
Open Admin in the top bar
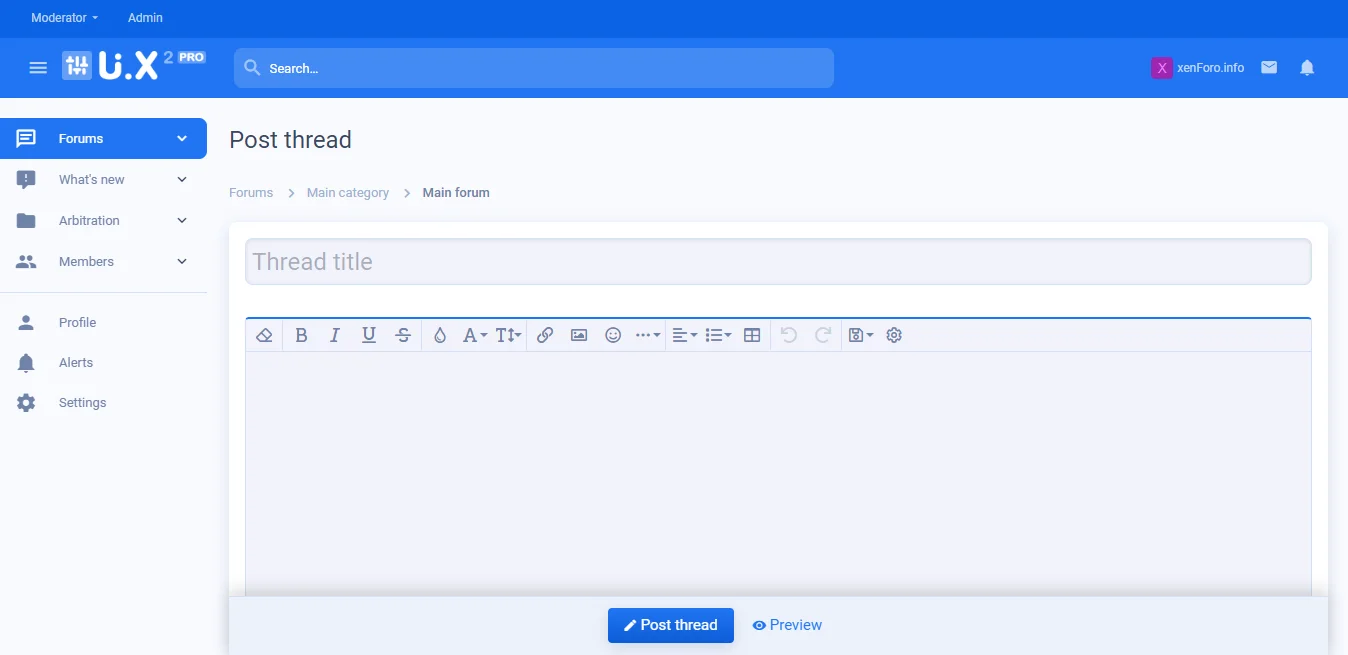click(x=145, y=18)
